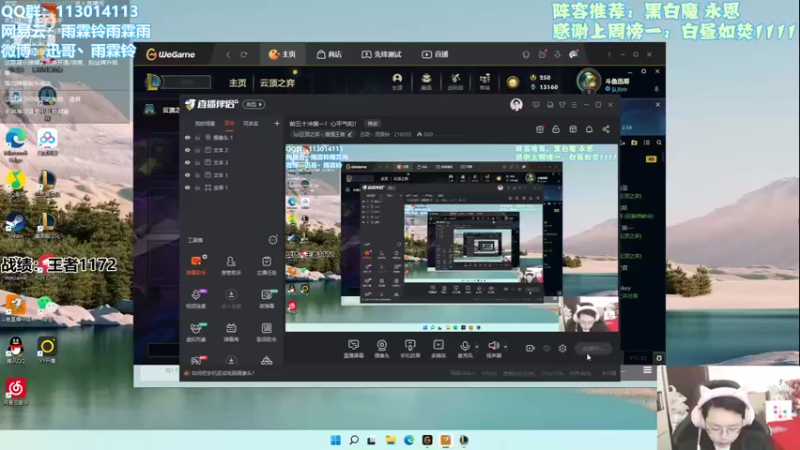Click WeGame back navigation arrow
Image resolution: width=800 pixels, height=450 pixels.
(228, 55)
